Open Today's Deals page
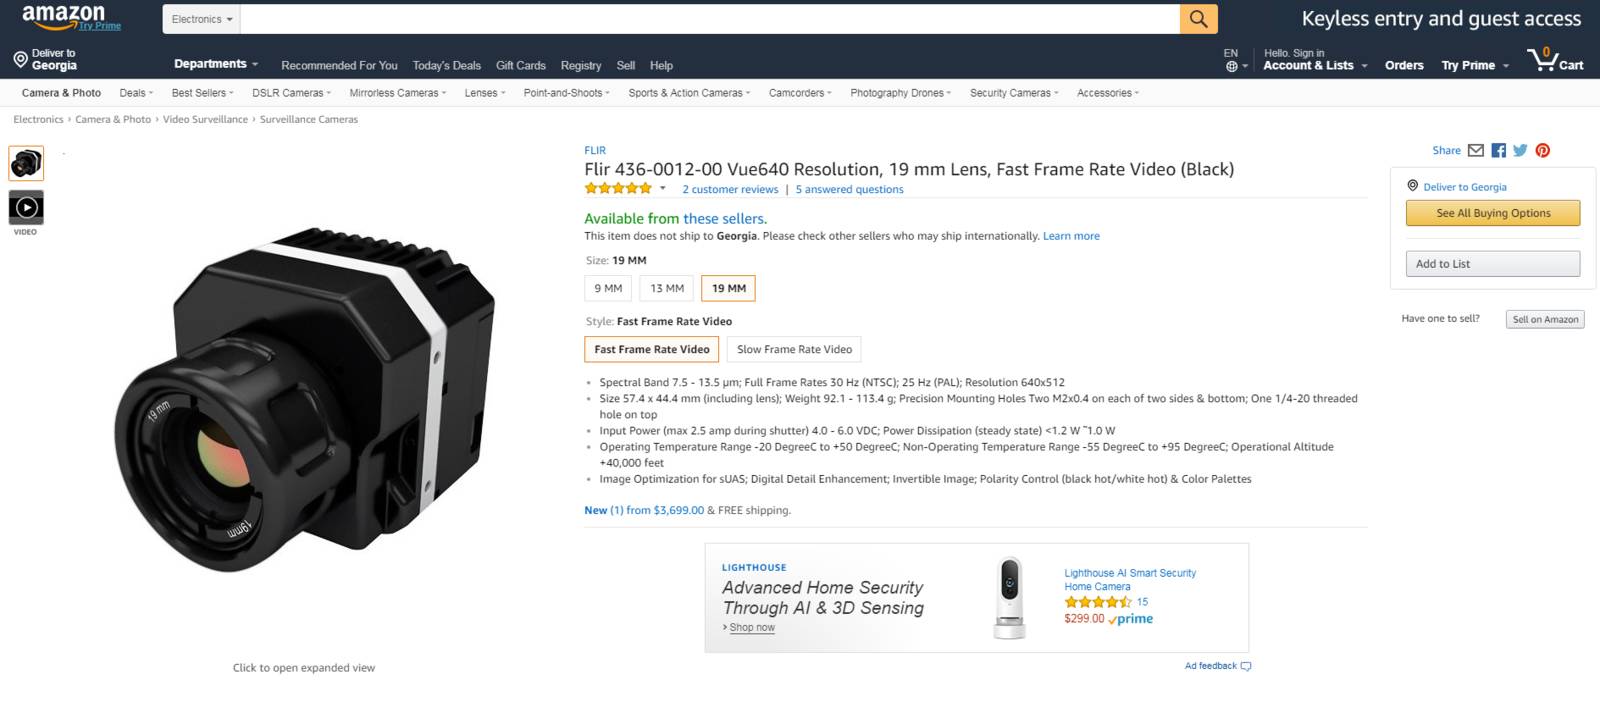This screenshot has width=1600, height=713. coord(446,66)
